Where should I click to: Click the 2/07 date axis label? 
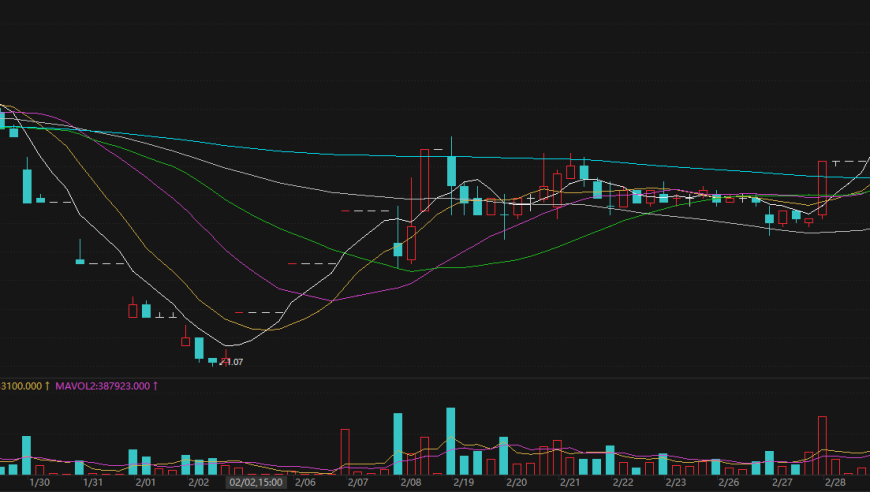point(358,482)
